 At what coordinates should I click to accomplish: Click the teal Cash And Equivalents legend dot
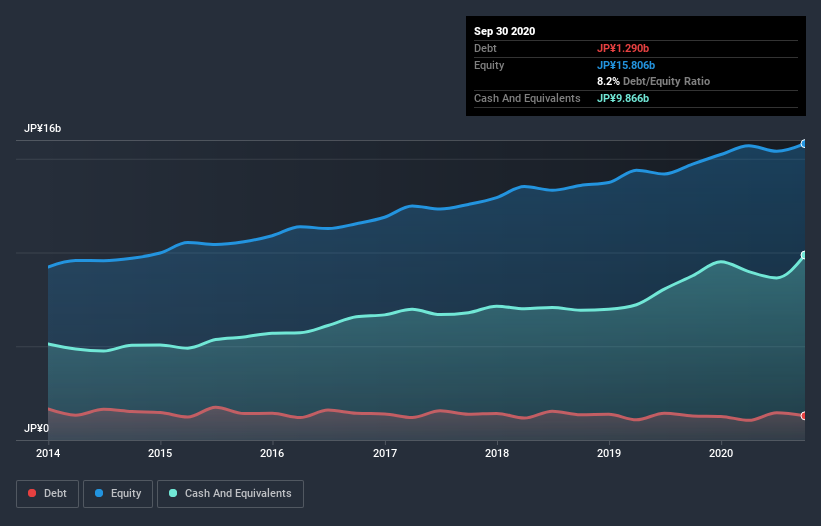point(173,493)
